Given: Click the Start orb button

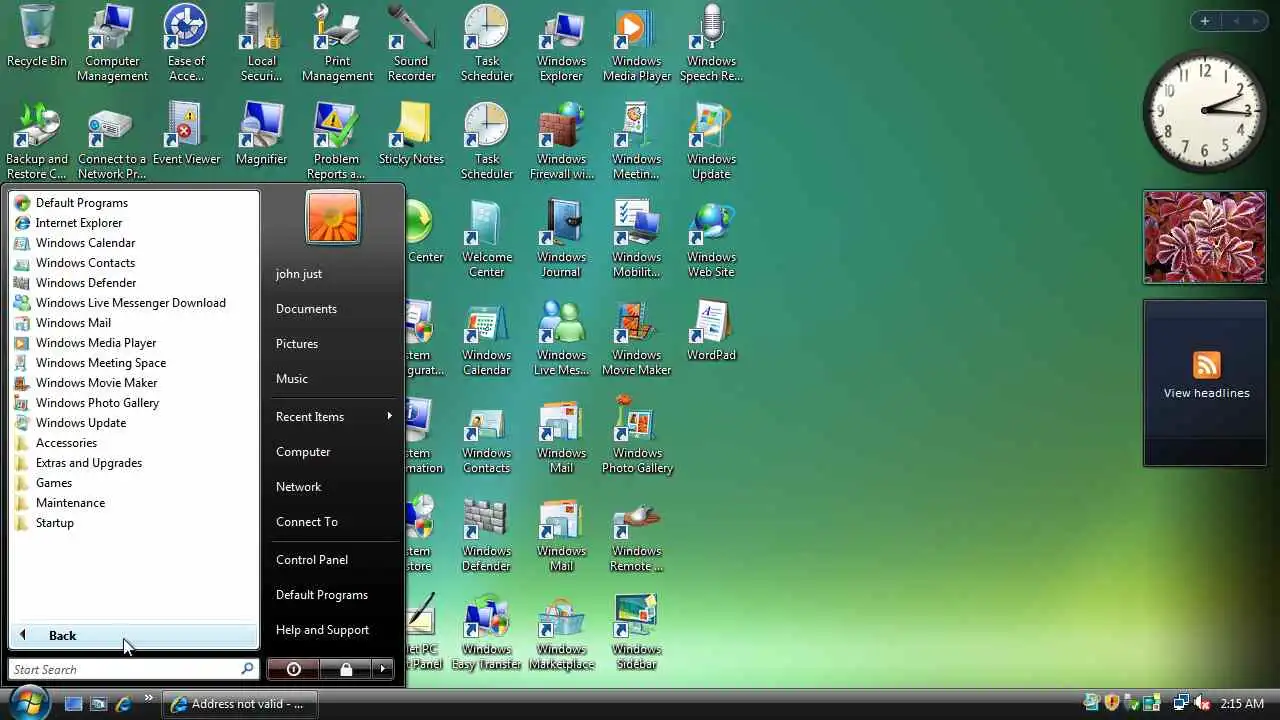Looking at the screenshot, I should pyautogui.click(x=28, y=701).
